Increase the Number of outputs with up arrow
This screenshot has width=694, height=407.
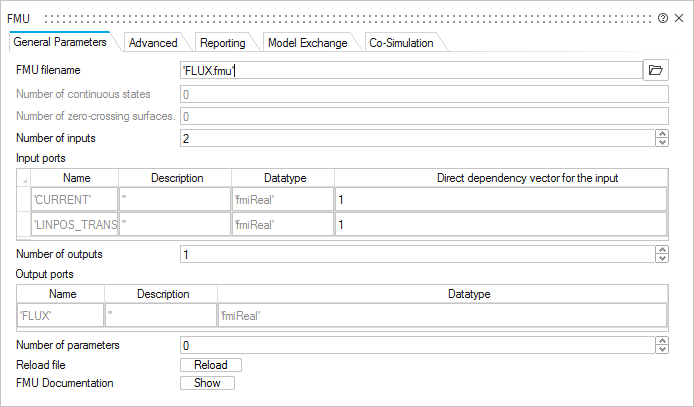click(x=662, y=250)
